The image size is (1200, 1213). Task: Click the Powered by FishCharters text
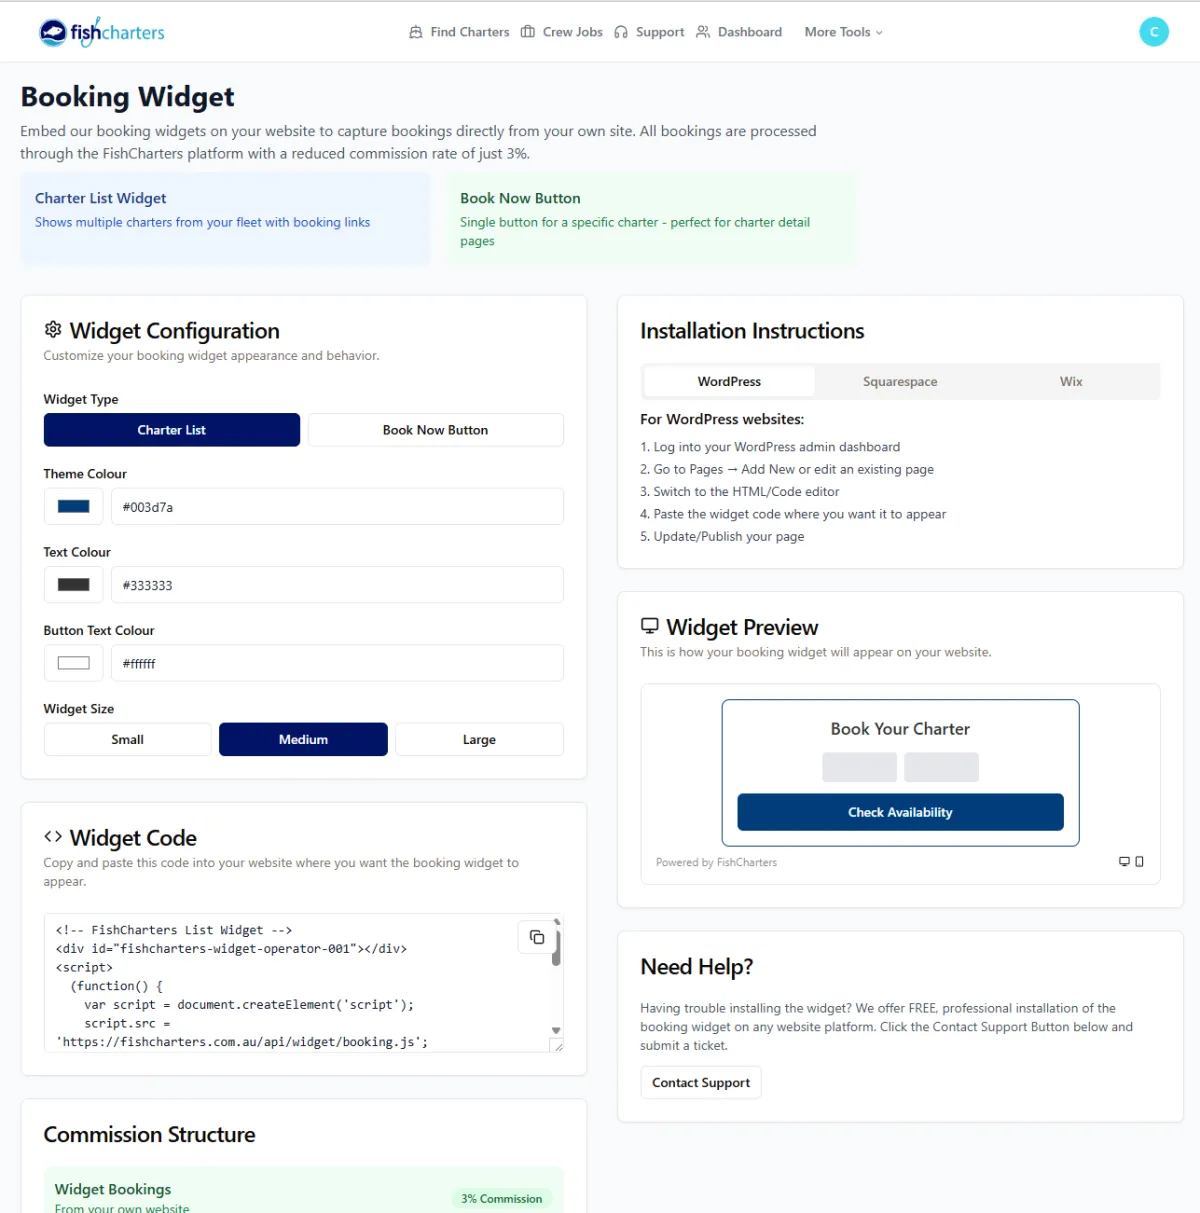pos(716,862)
